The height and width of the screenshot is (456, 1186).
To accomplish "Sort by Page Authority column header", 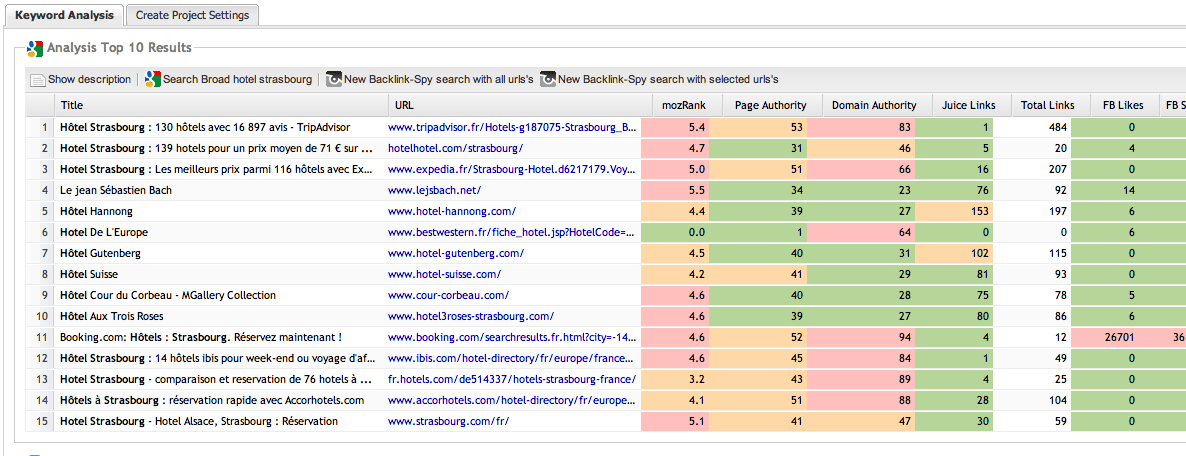I will [772, 105].
